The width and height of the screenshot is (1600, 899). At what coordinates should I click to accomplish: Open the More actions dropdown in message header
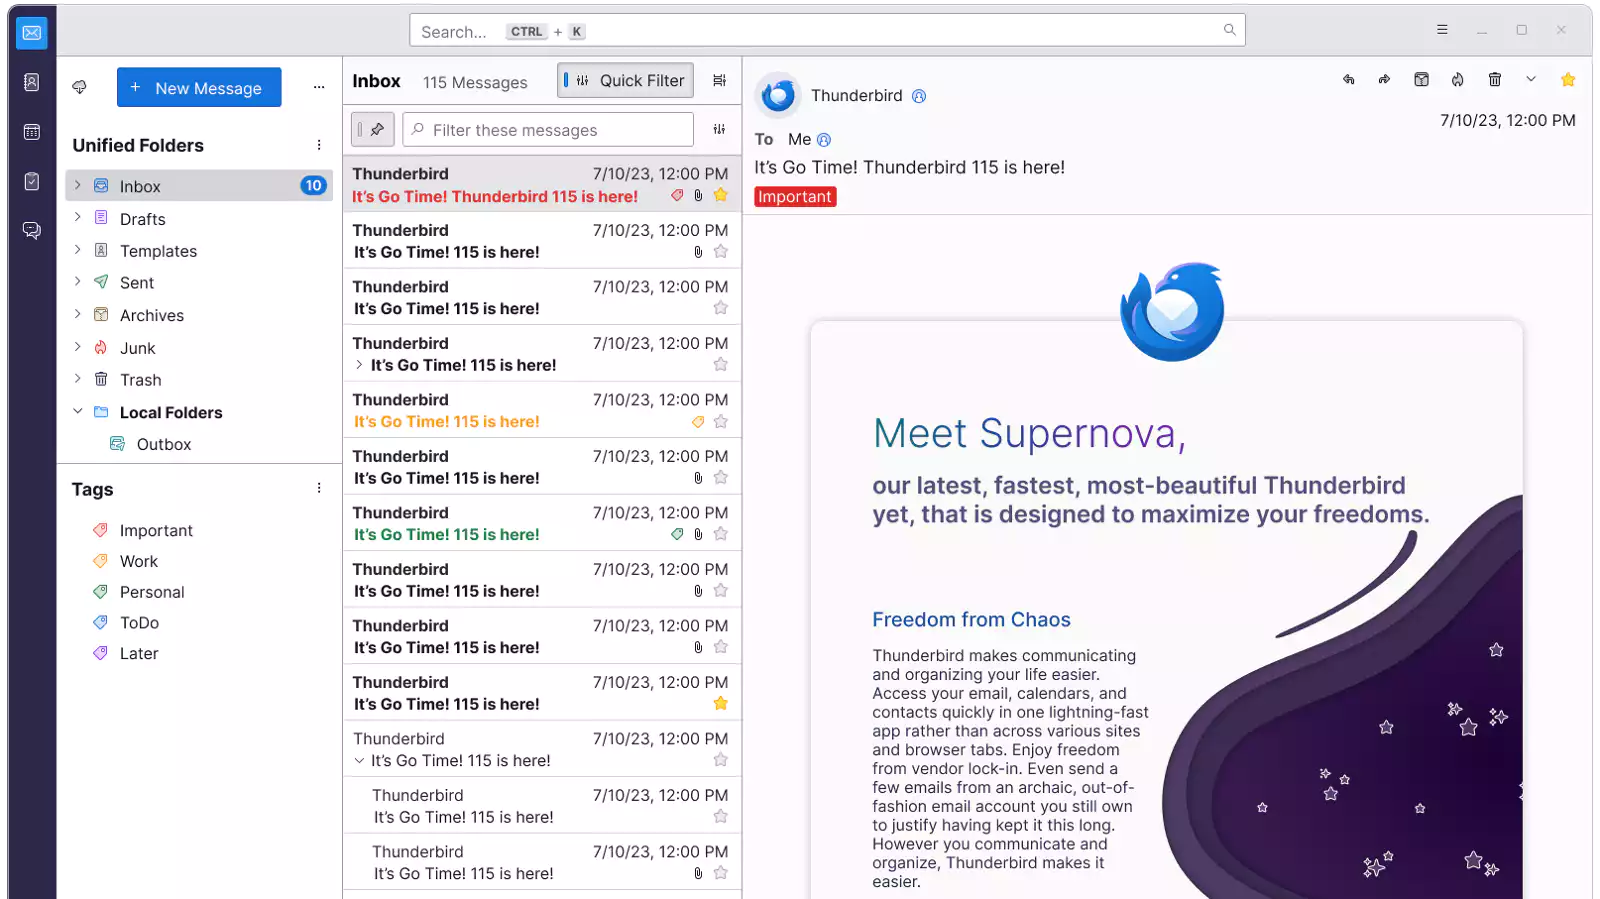pyautogui.click(x=1531, y=80)
